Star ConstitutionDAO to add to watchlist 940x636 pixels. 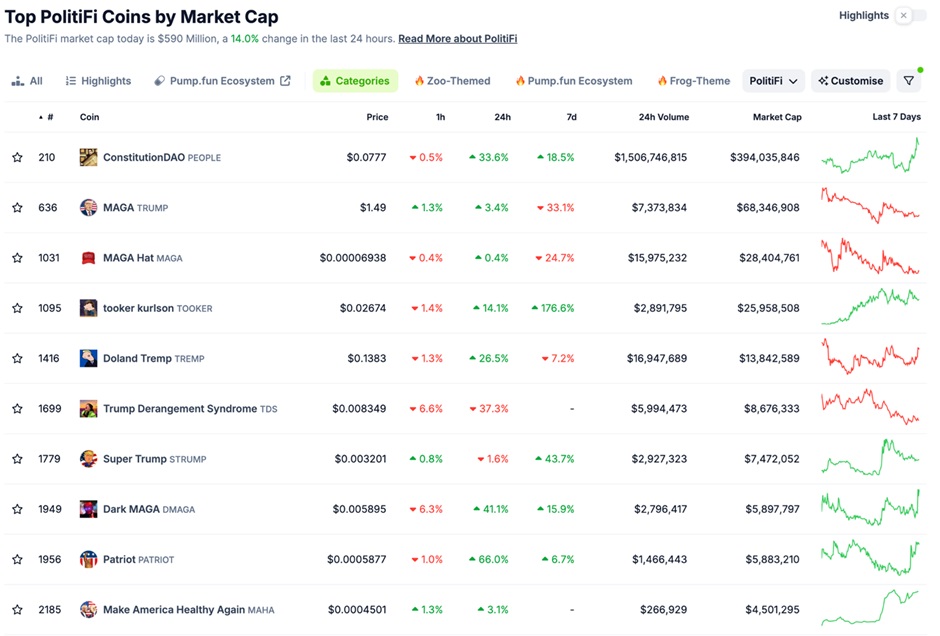coord(17,158)
